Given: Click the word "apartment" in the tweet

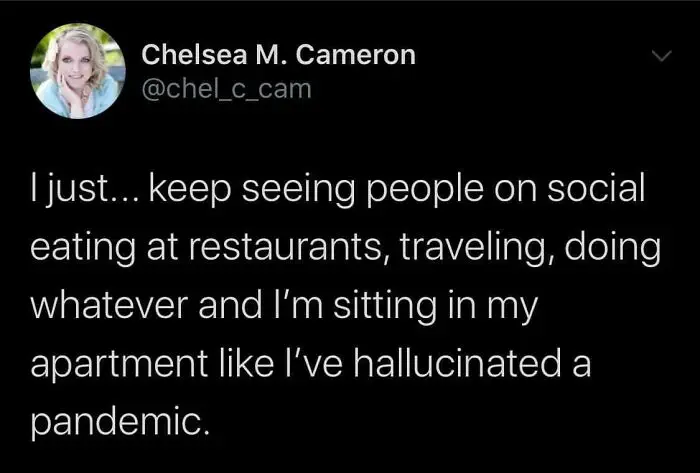Looking at the screenshot, I should pos(119,365).
